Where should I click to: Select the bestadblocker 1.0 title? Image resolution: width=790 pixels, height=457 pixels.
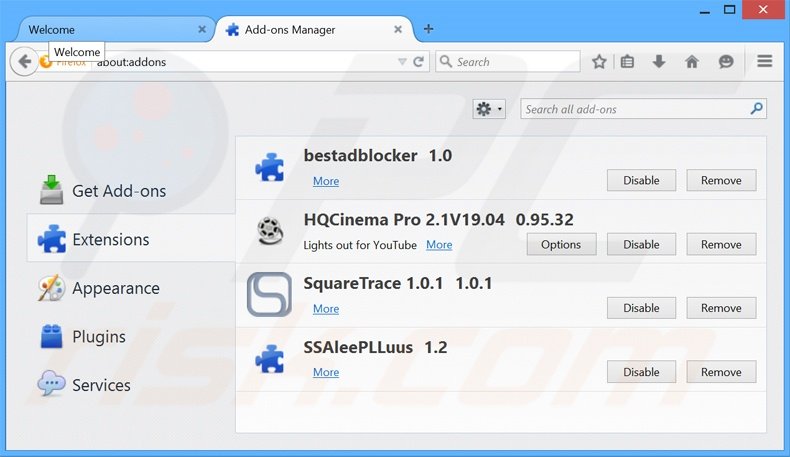click(x=378, y=156)
